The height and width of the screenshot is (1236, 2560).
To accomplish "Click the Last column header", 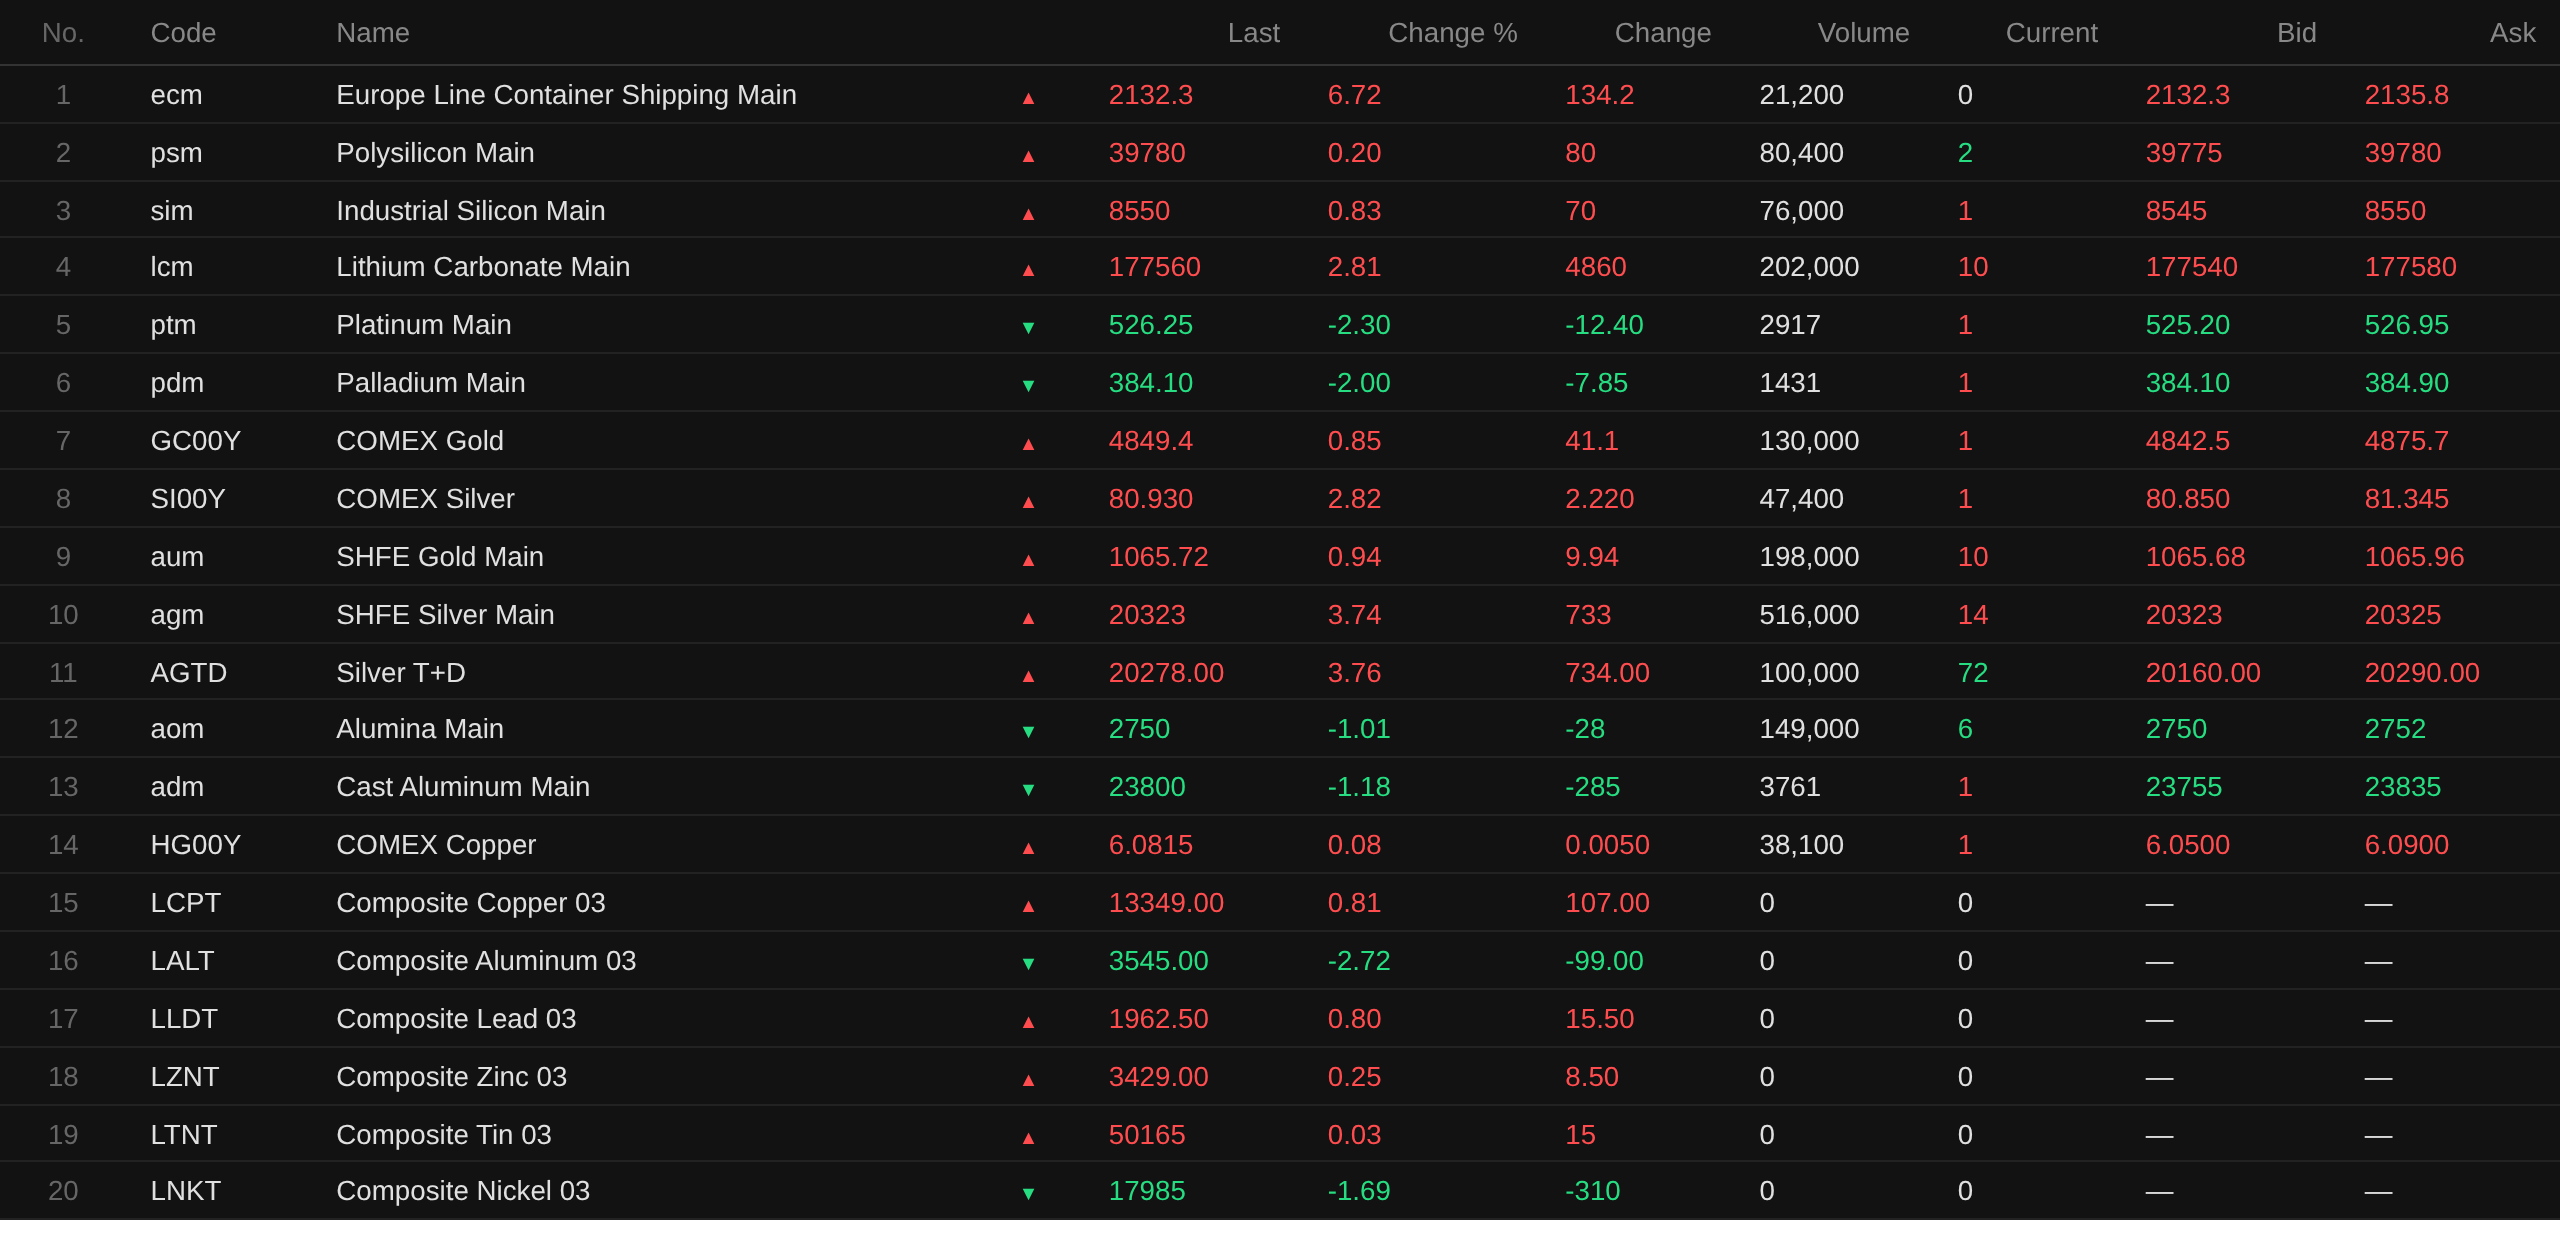I will tap(1253, 33).
